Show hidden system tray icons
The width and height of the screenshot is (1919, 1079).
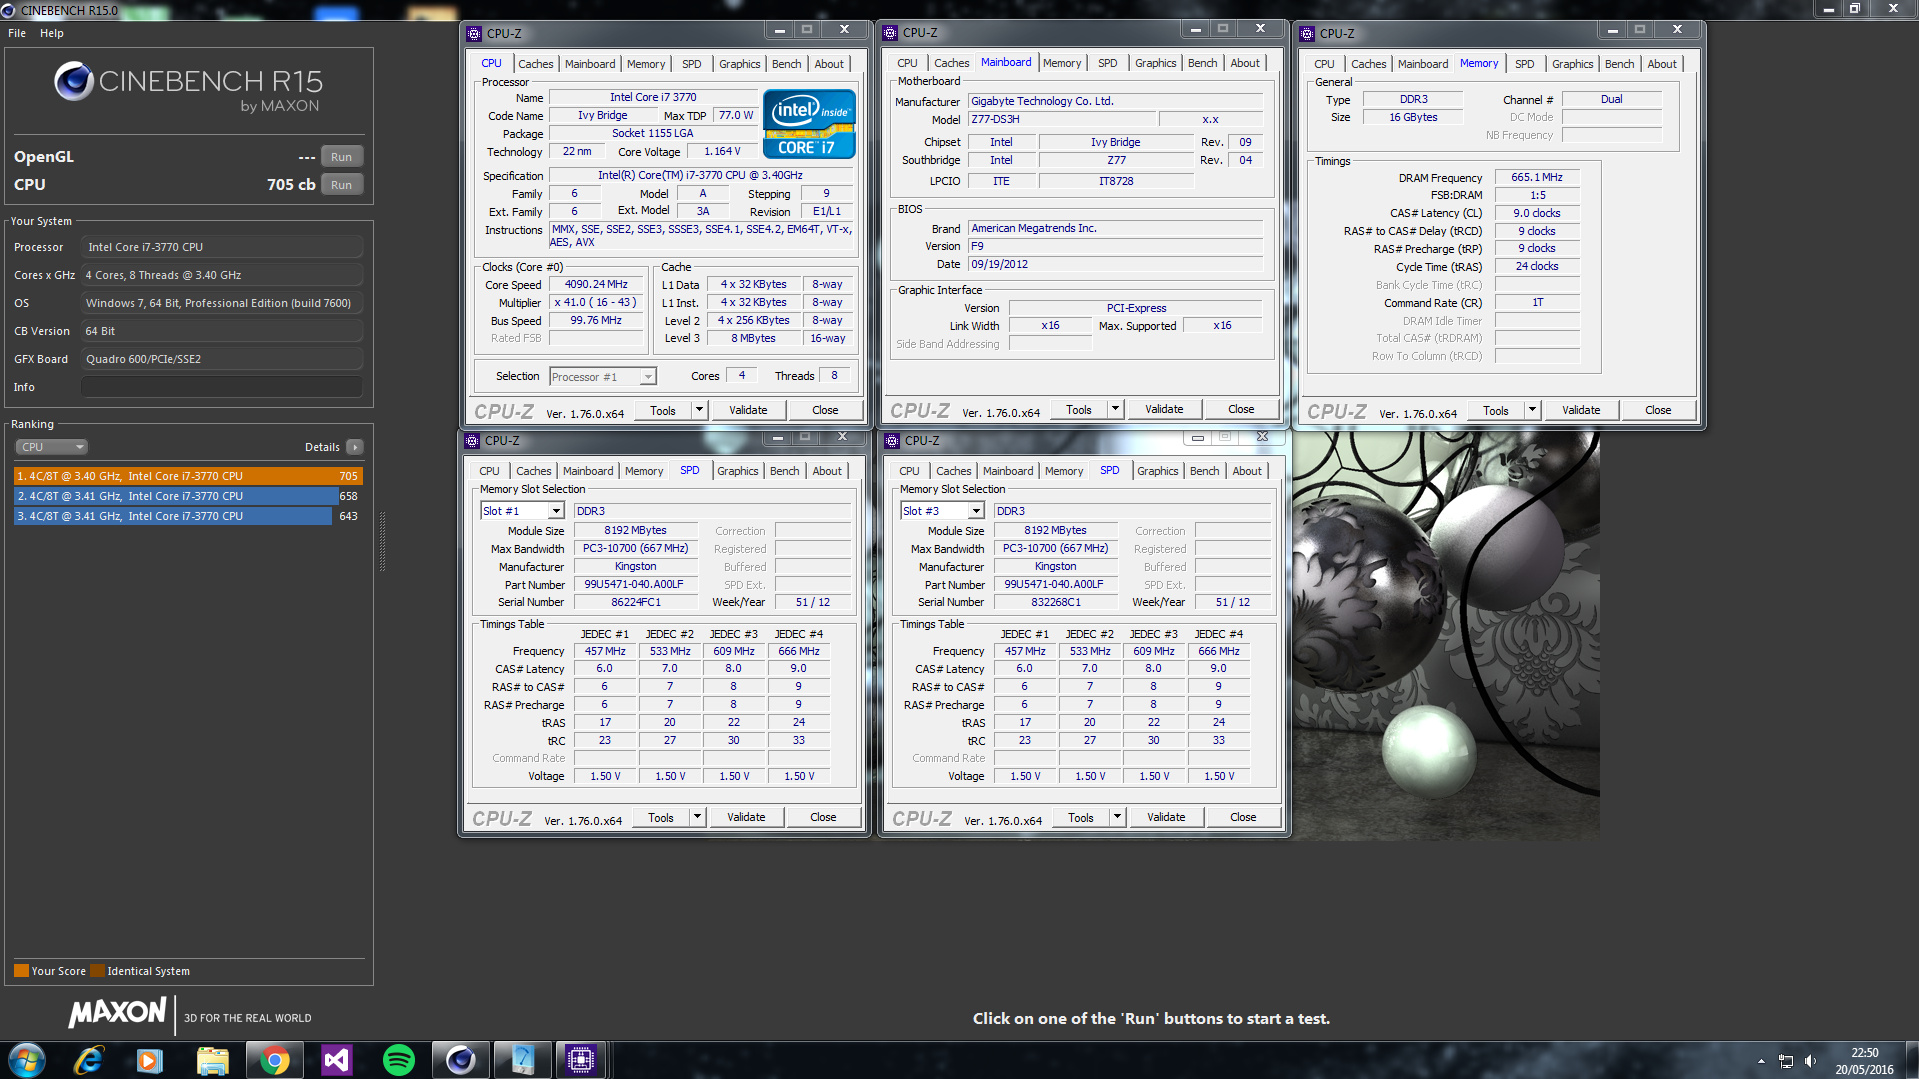[1761, 1061]
